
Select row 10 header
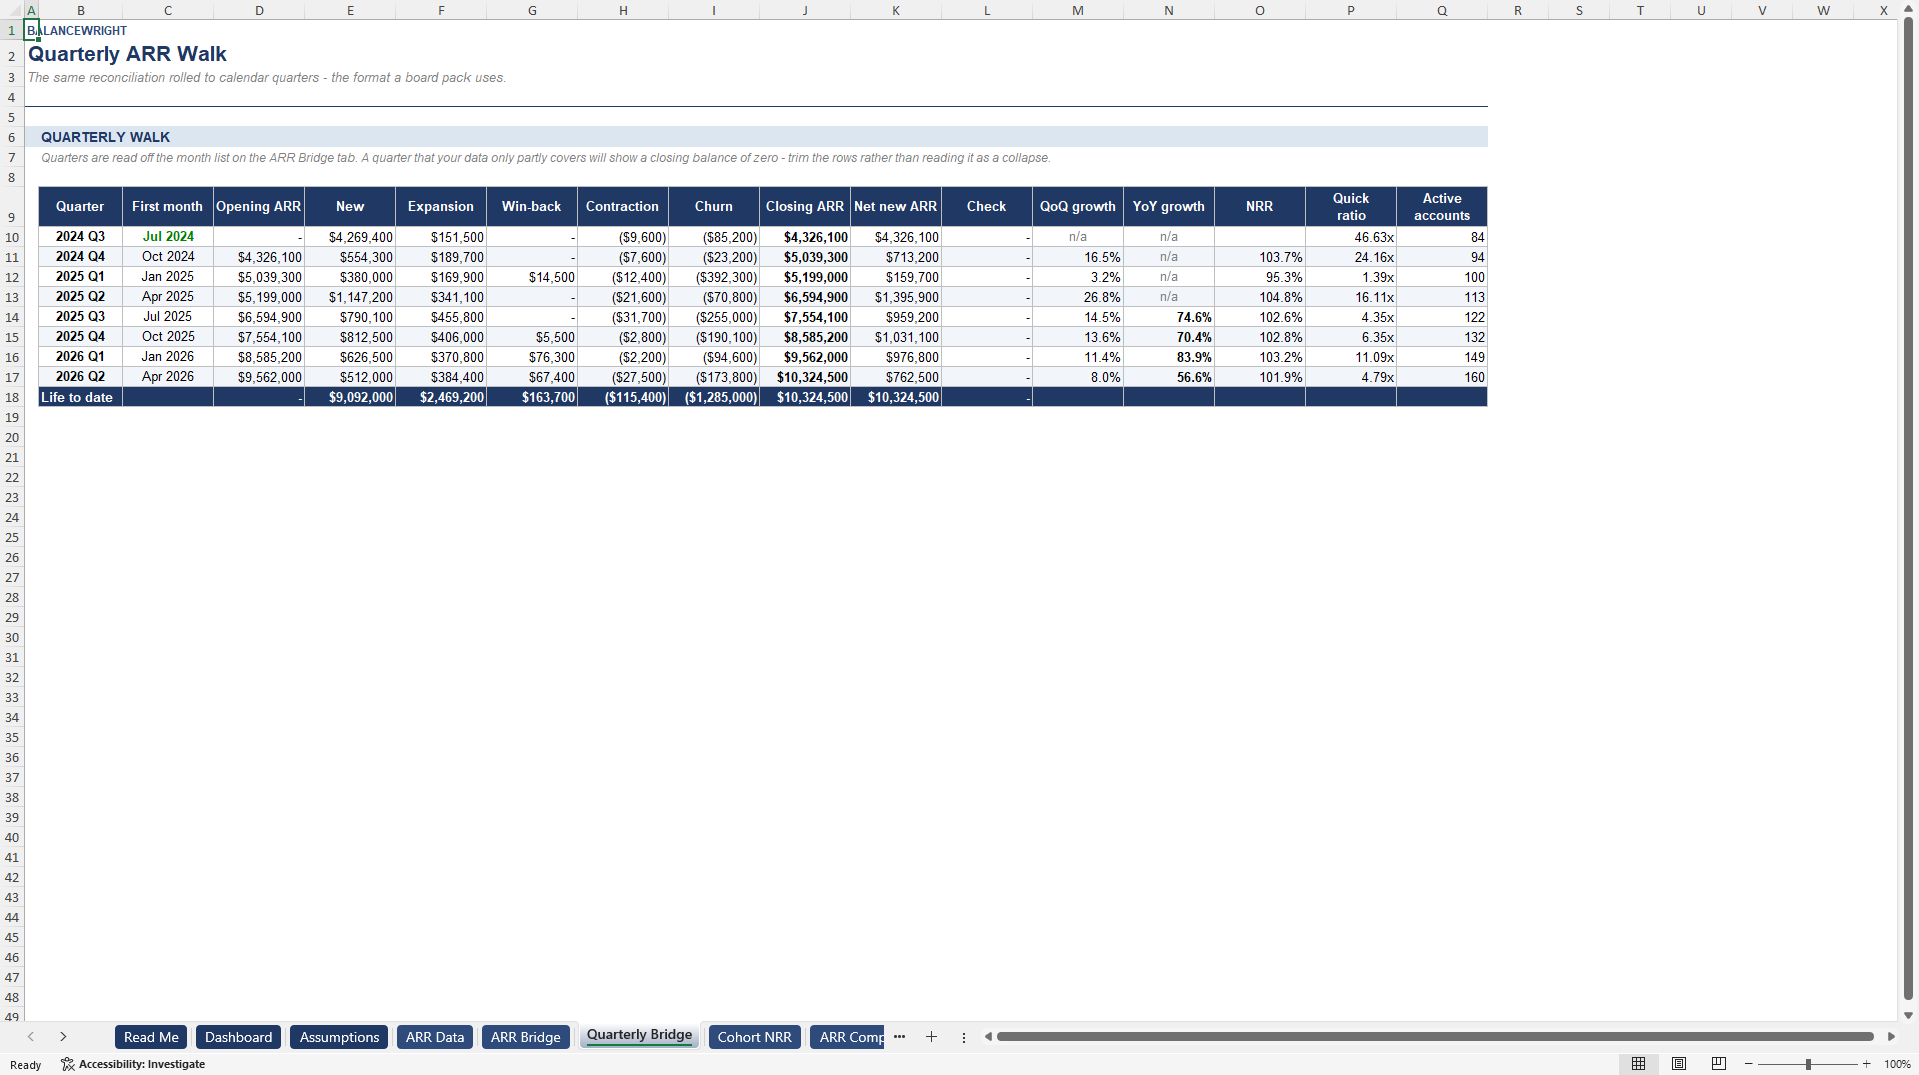point(12,237)
